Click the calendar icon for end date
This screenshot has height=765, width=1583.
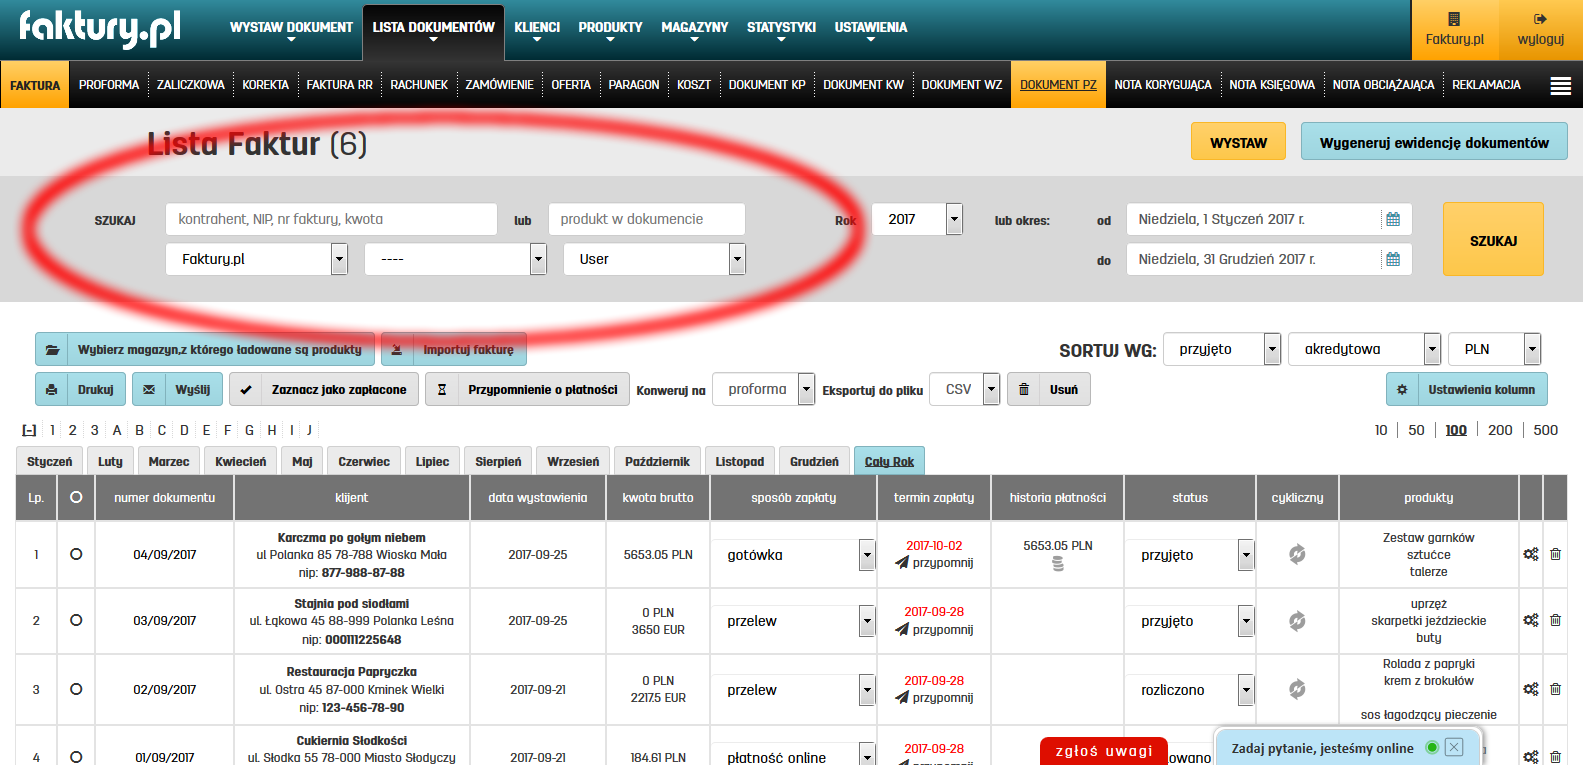(1392, 259)
